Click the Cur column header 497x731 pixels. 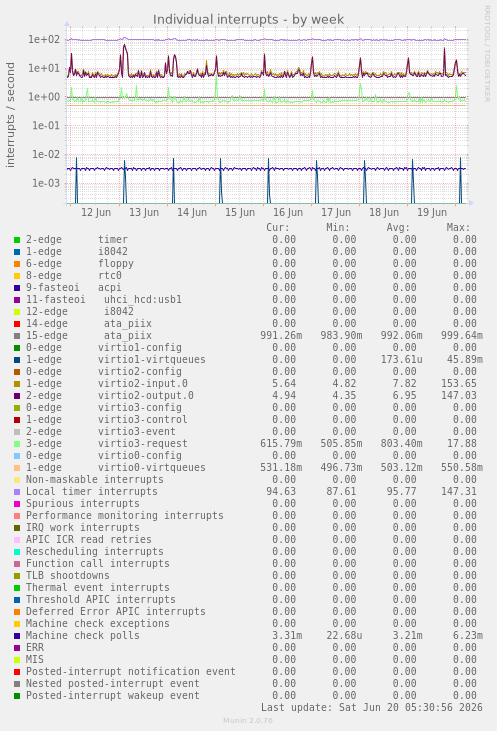pyautogui.click(x=278, y=228)
